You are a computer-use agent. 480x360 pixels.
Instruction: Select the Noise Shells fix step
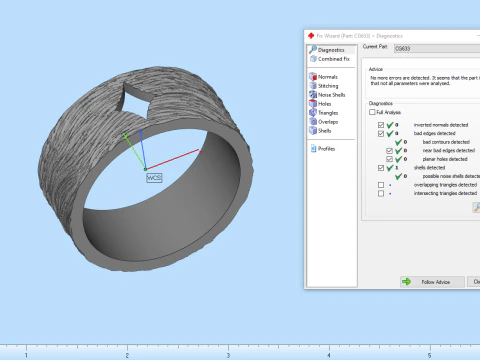click(x=327, y=95)
